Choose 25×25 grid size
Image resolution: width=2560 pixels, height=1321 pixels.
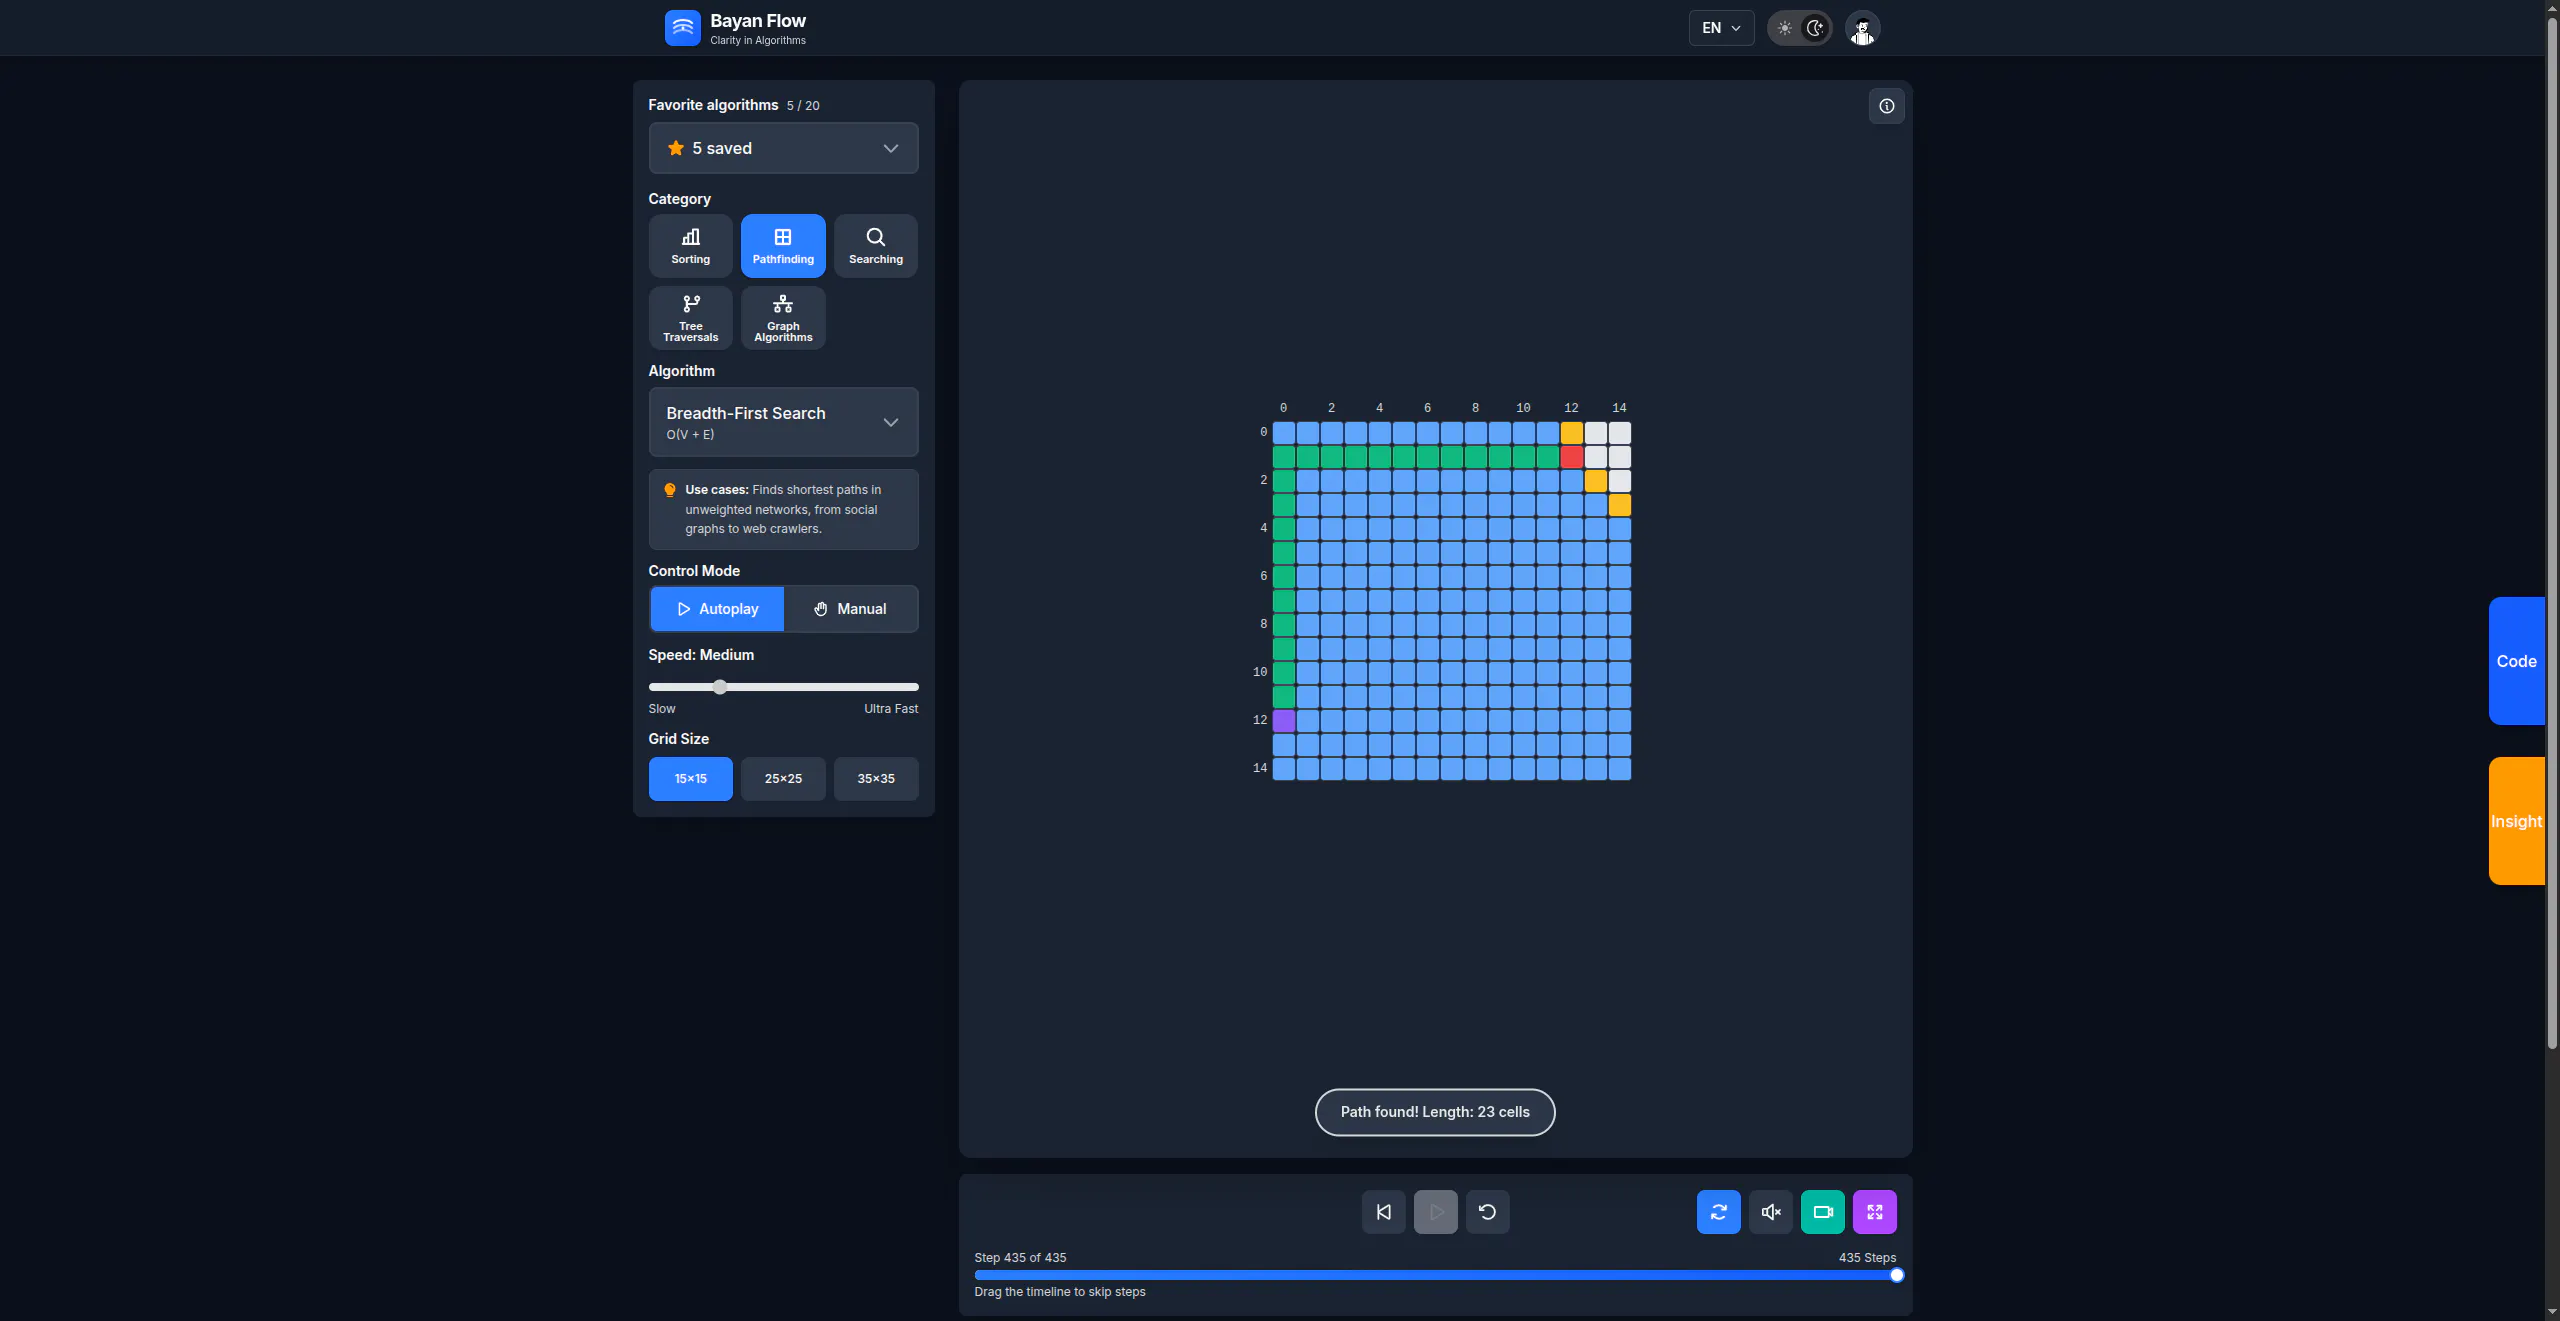[x=783, y=779]
